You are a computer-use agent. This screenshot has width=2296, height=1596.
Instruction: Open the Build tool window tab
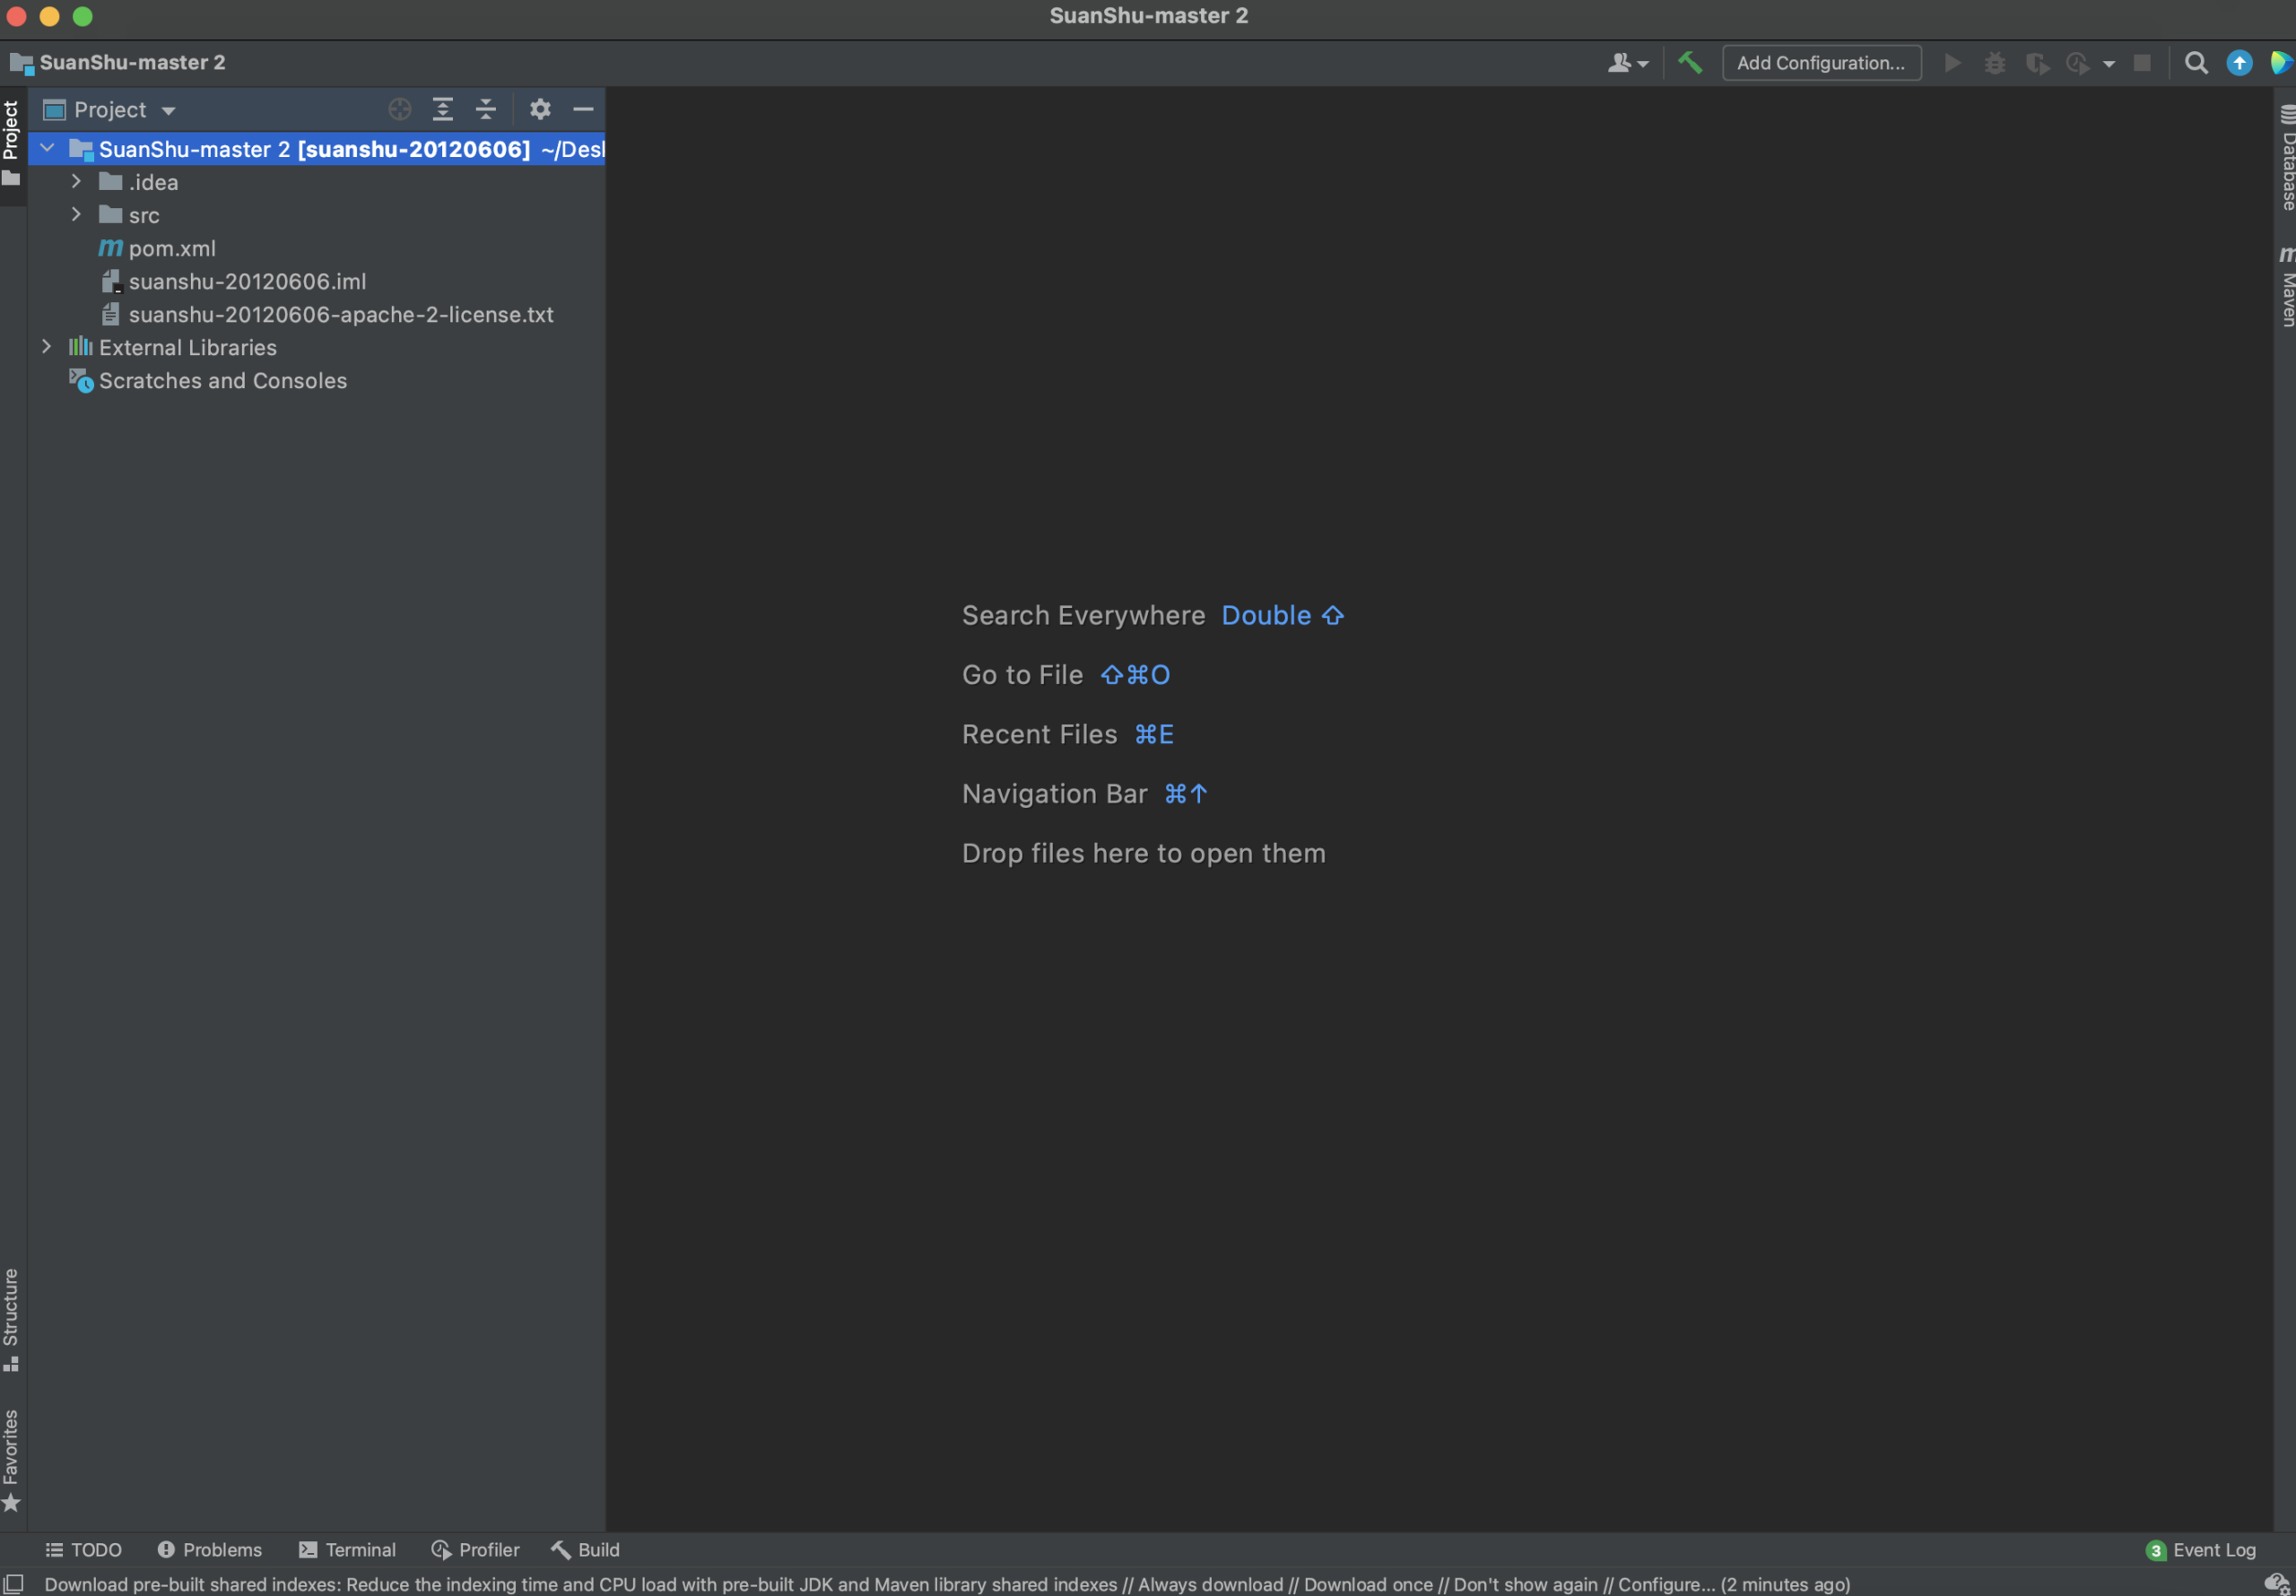[x=586, y=1549]
